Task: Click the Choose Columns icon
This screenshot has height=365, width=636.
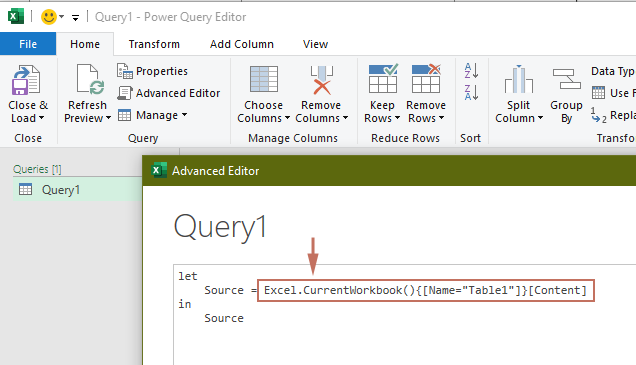Action: coord(264,79)
